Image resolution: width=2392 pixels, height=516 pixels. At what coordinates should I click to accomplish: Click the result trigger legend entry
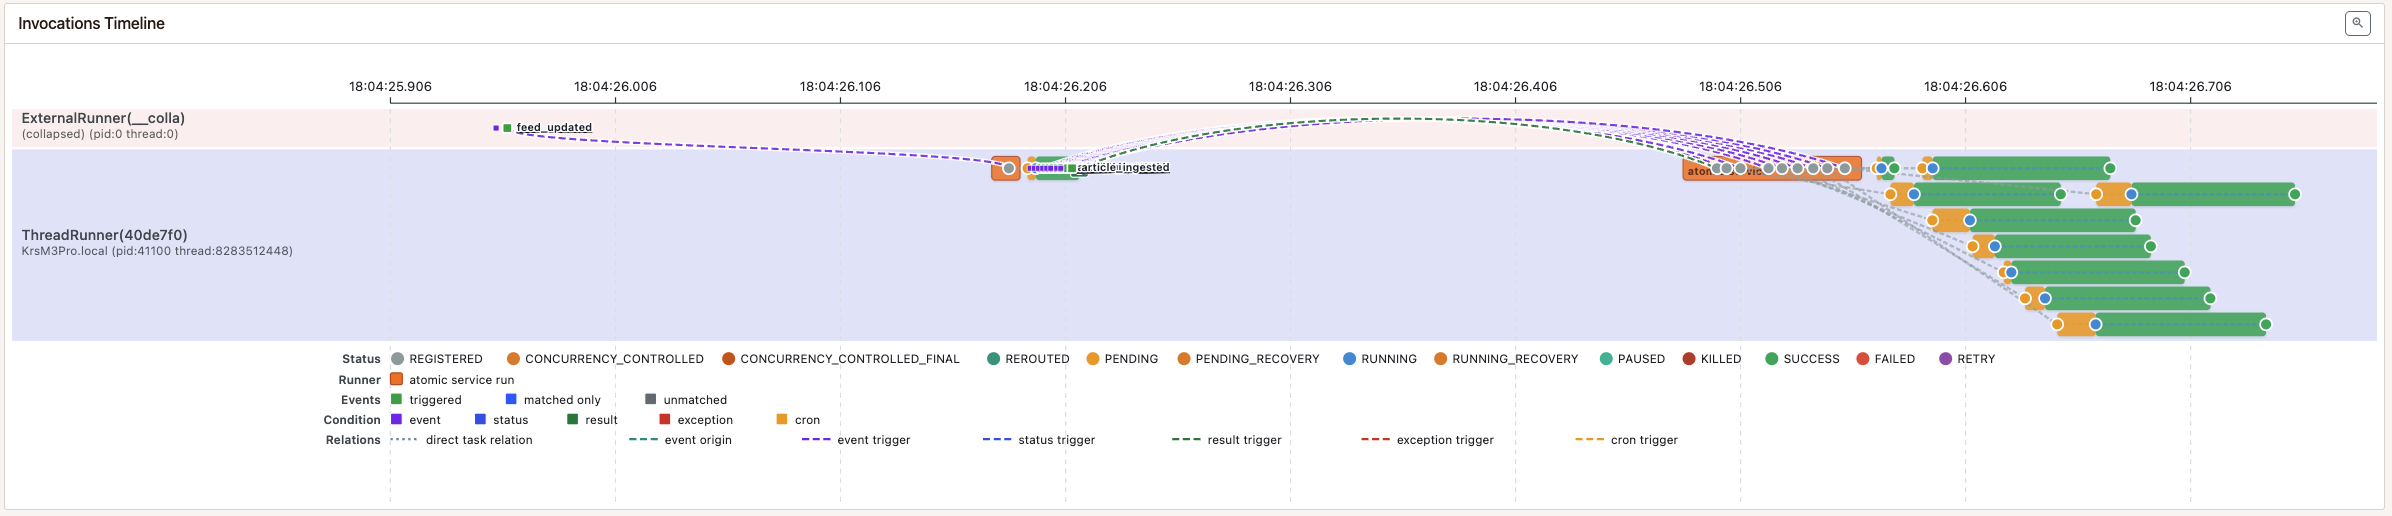(1227, 440)
